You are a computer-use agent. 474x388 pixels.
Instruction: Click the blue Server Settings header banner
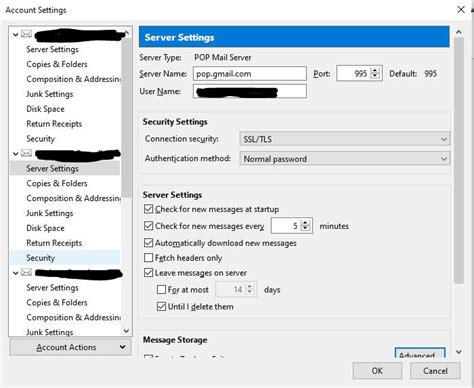tap(294, 37)
